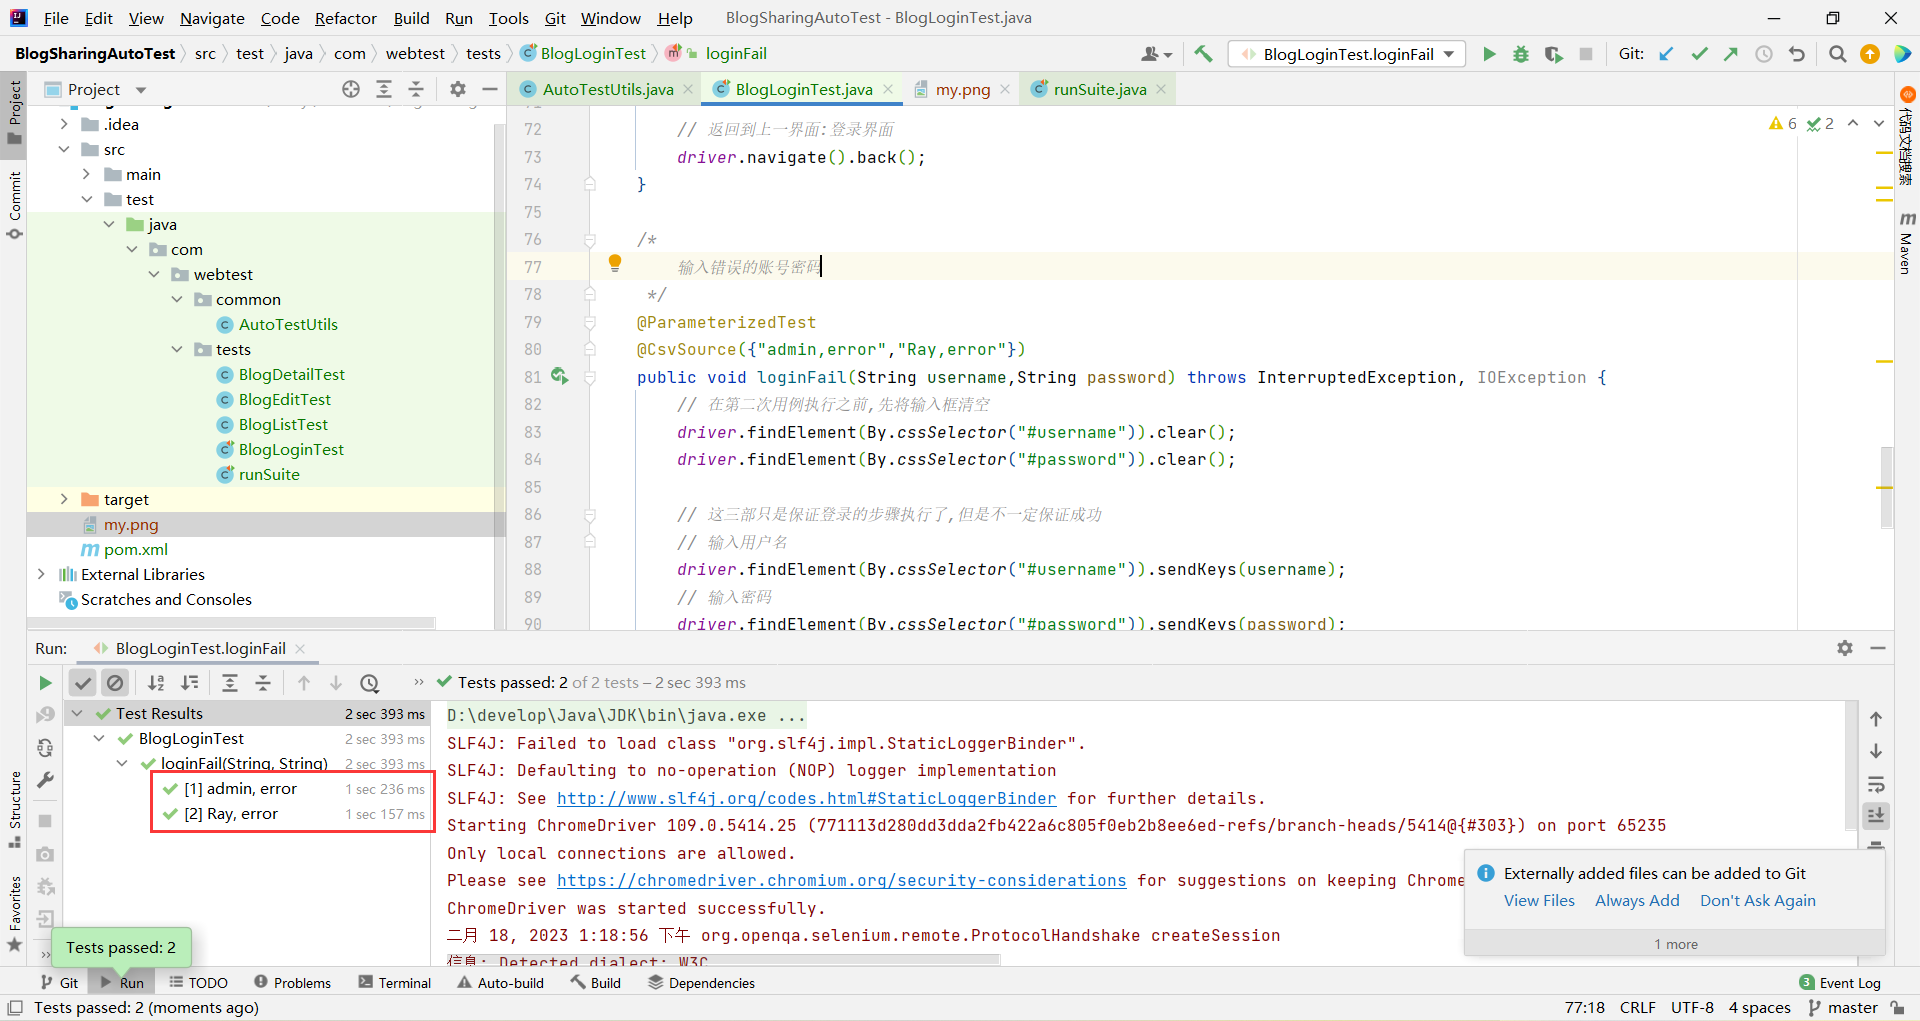This screenshot has width=1920, height=1021.
Task: Commit changes with the green checkmark icon
Action: click(1699, 54)
